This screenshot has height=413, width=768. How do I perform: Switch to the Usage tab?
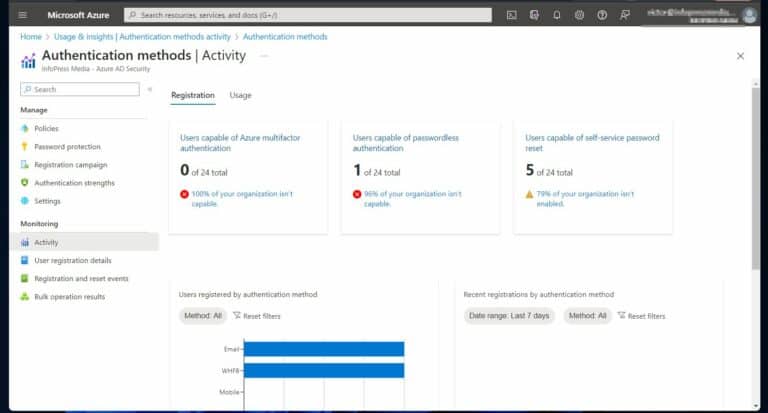[240, 95]
